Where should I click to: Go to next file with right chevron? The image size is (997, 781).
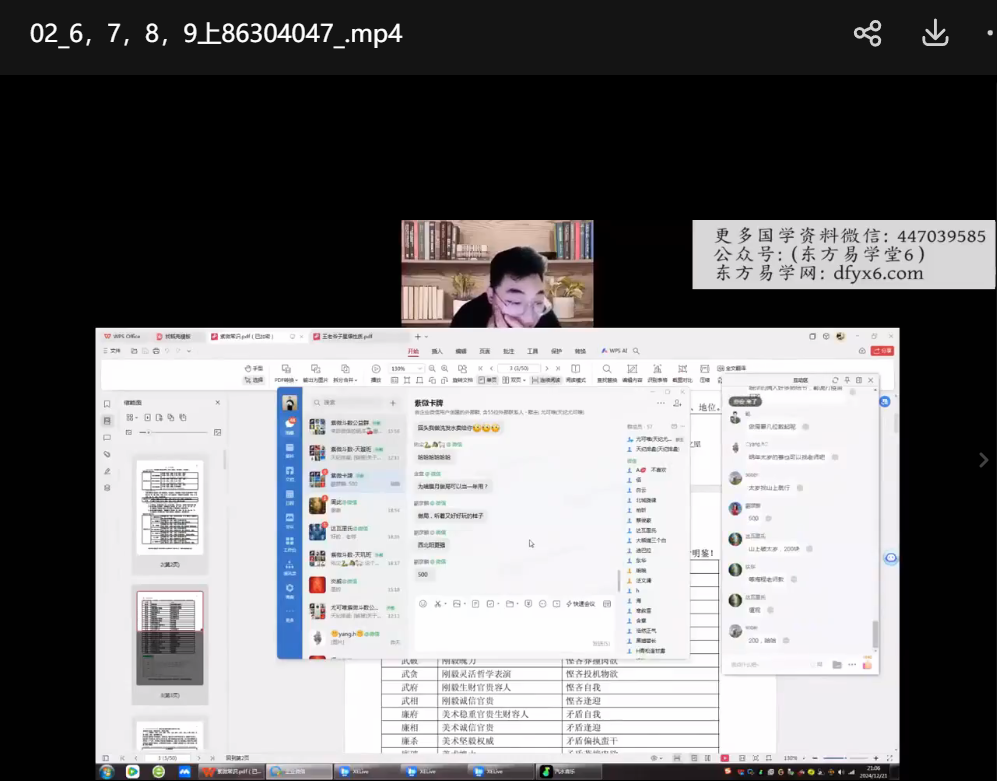pos(981,459)
